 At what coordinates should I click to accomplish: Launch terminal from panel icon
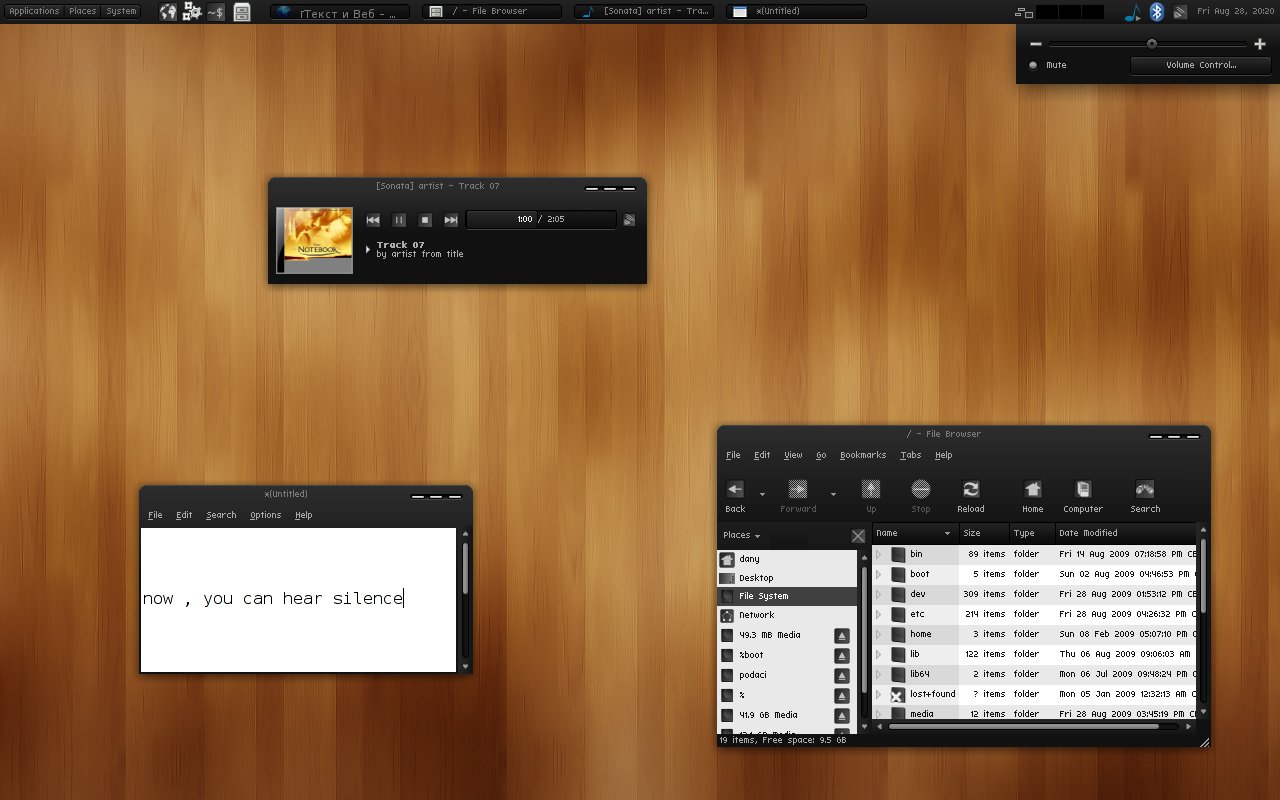tap(215, 12)
